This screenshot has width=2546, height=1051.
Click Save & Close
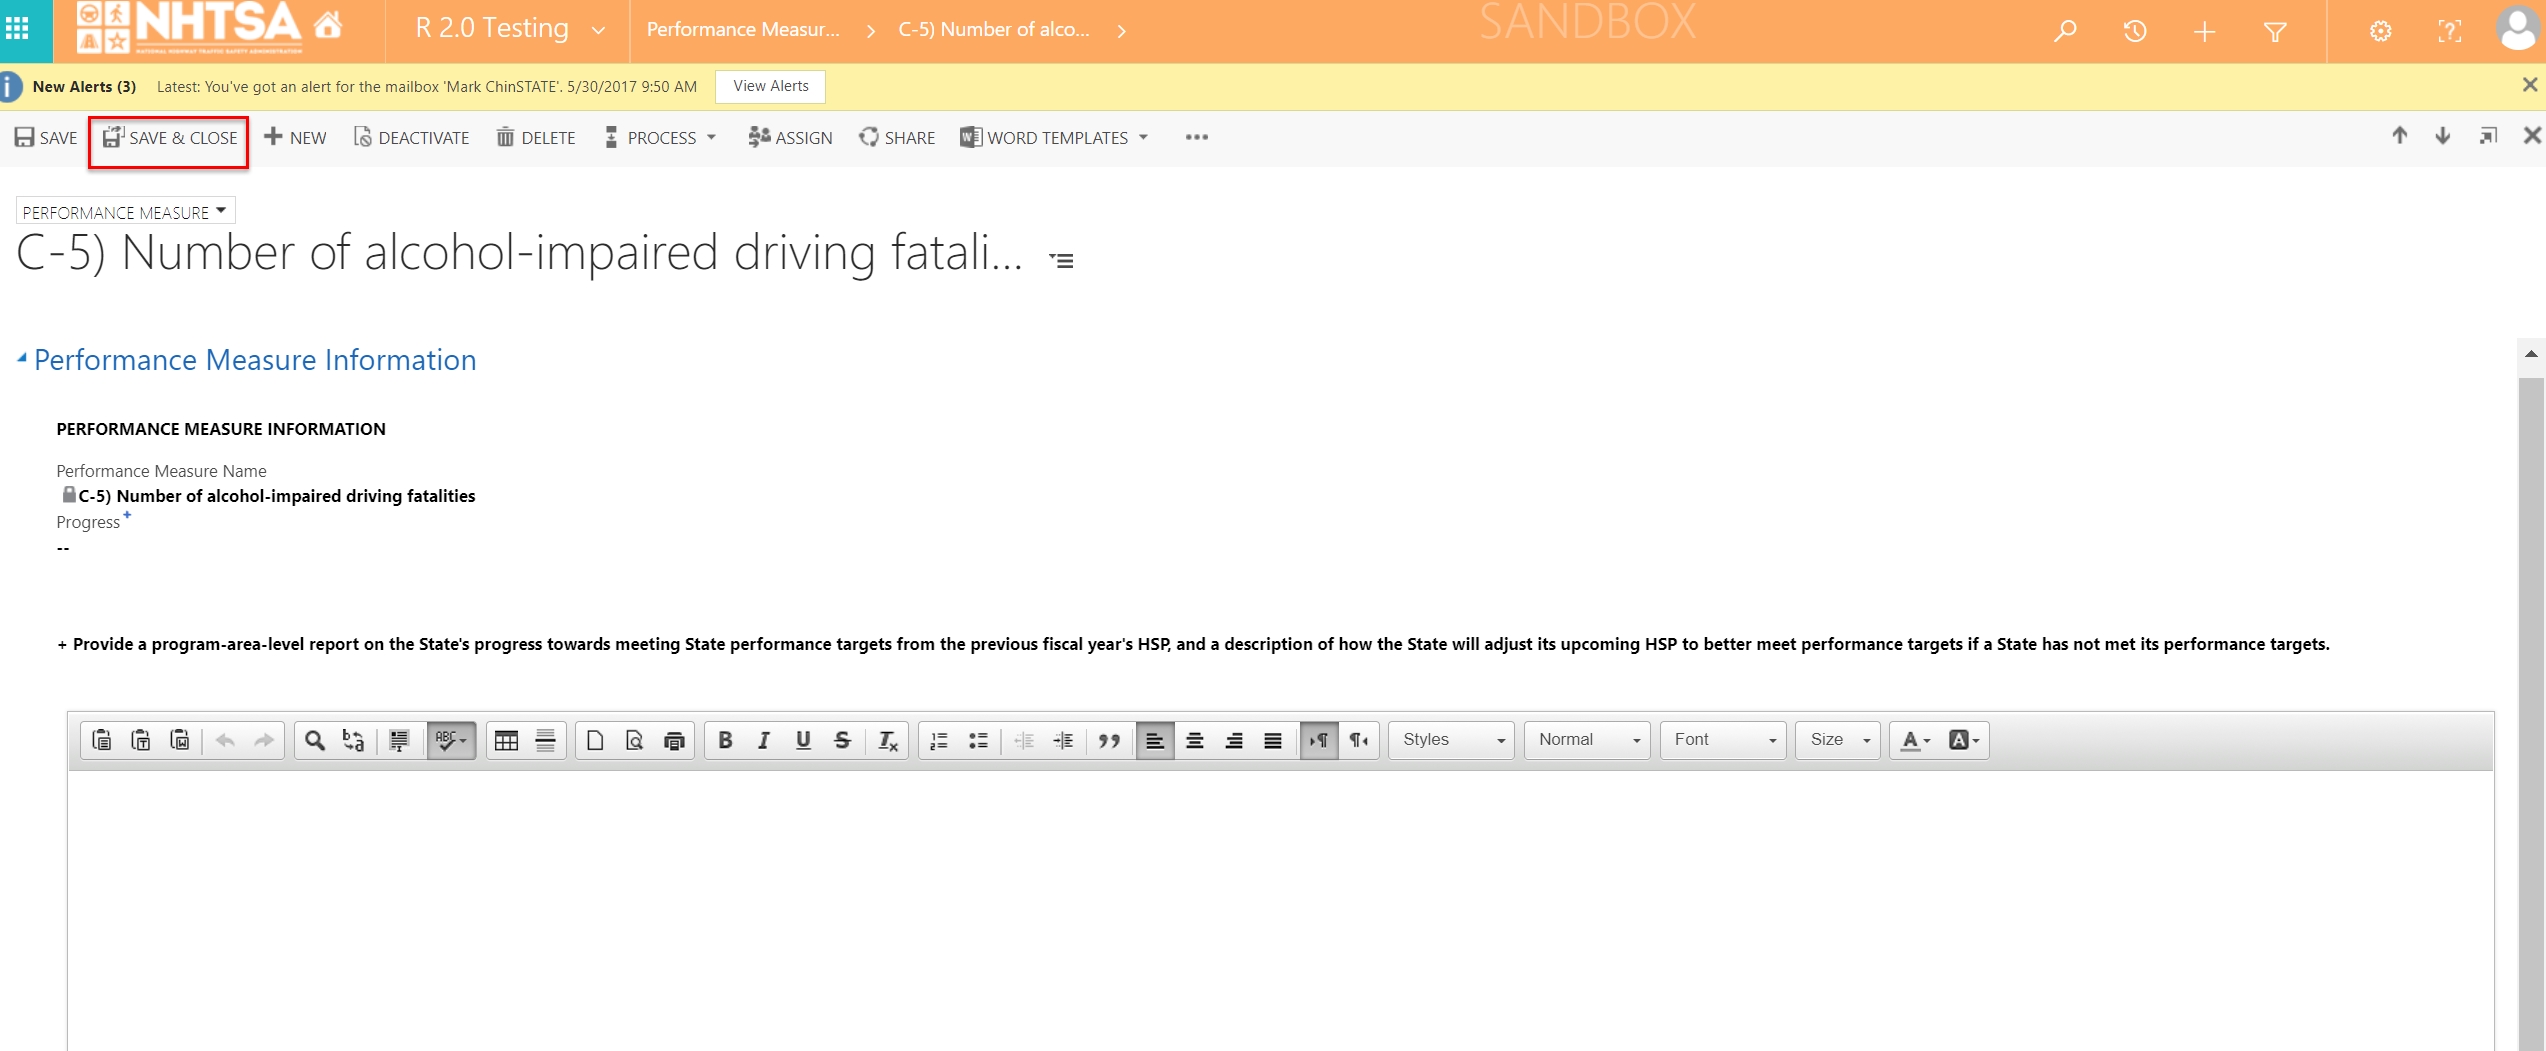(170, 138)
